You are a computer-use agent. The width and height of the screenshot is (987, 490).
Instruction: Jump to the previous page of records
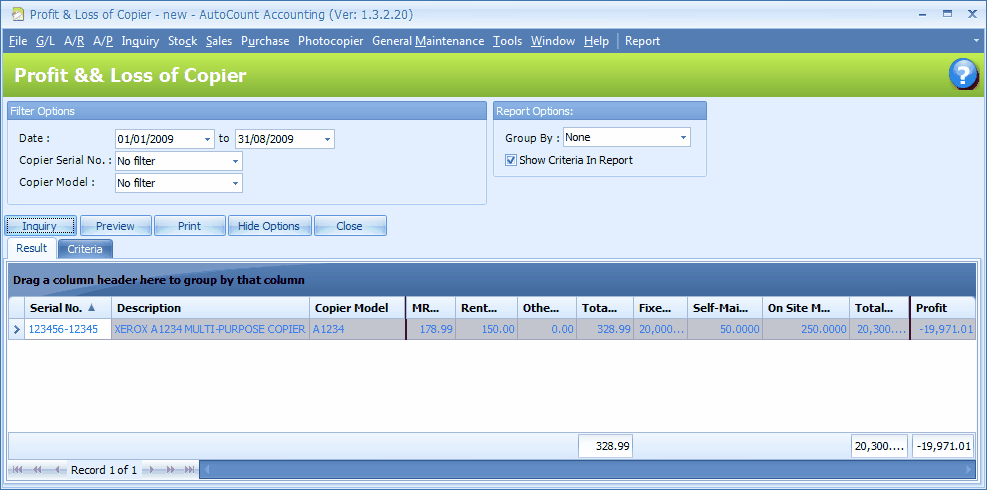click(x=38, y=470)
